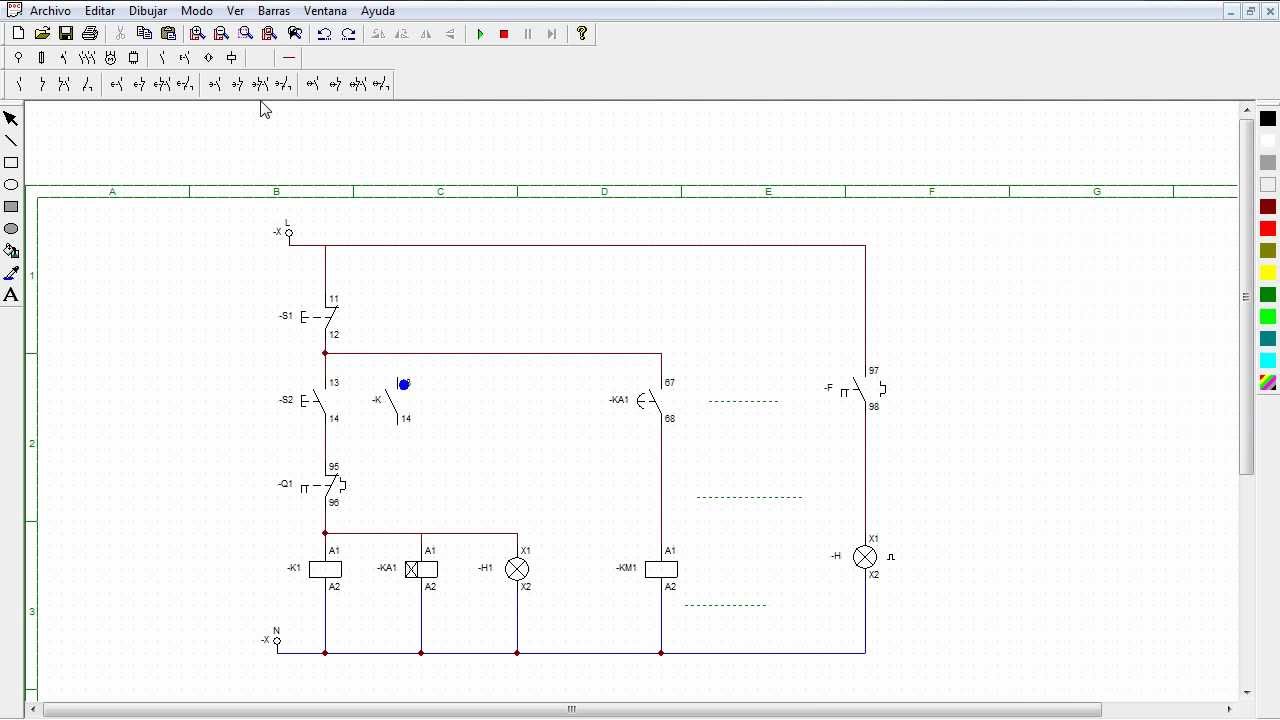The image size is (1280, 720).
Task: Open the Dibujar menu
Action: pos(148,11)
